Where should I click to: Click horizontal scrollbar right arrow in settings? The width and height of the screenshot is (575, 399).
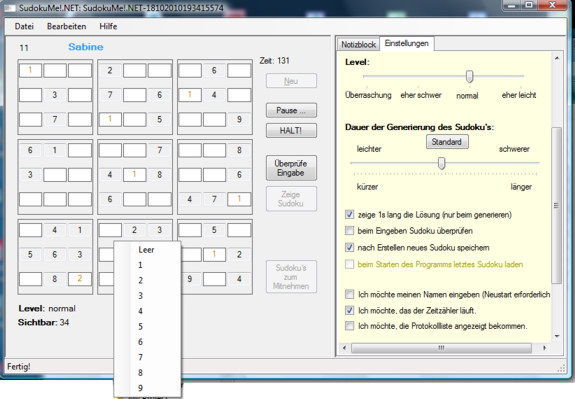click(x=545, y=348)
